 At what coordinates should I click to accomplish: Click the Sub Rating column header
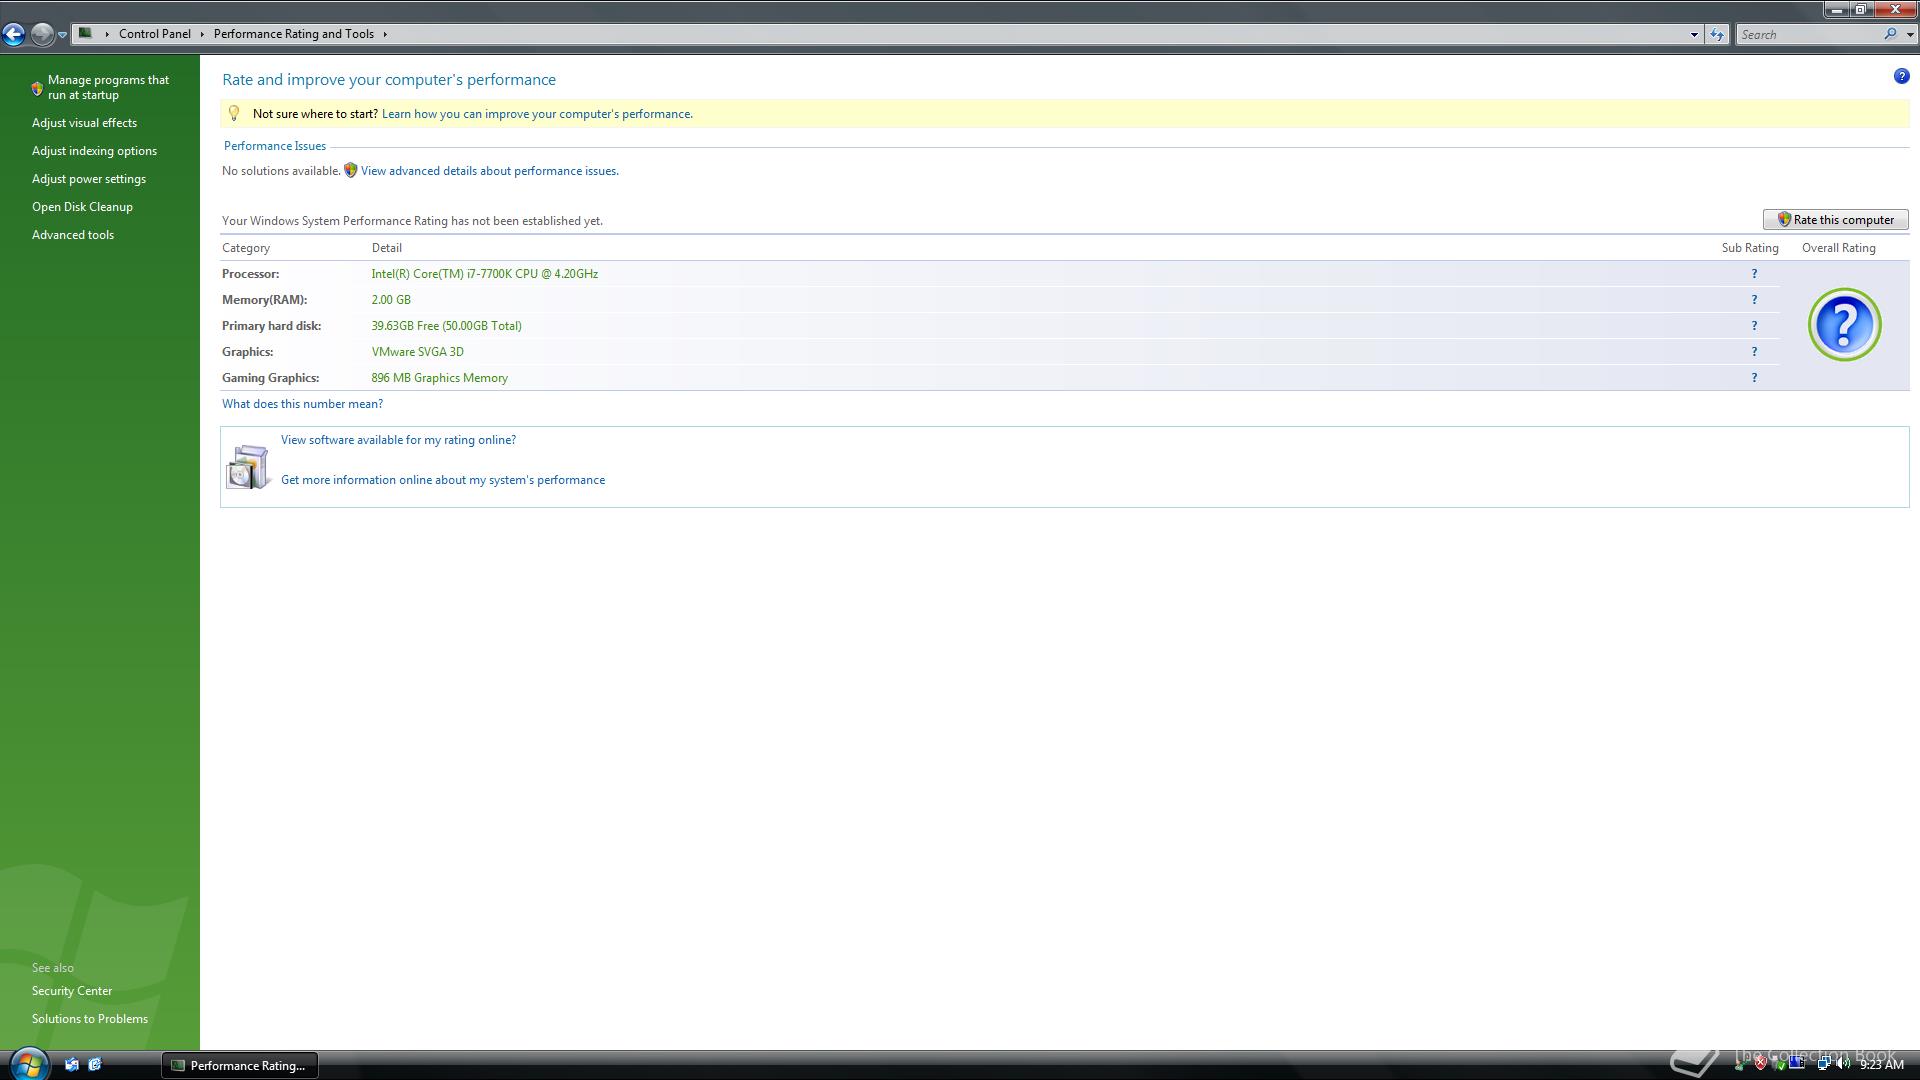point(1750,248)
